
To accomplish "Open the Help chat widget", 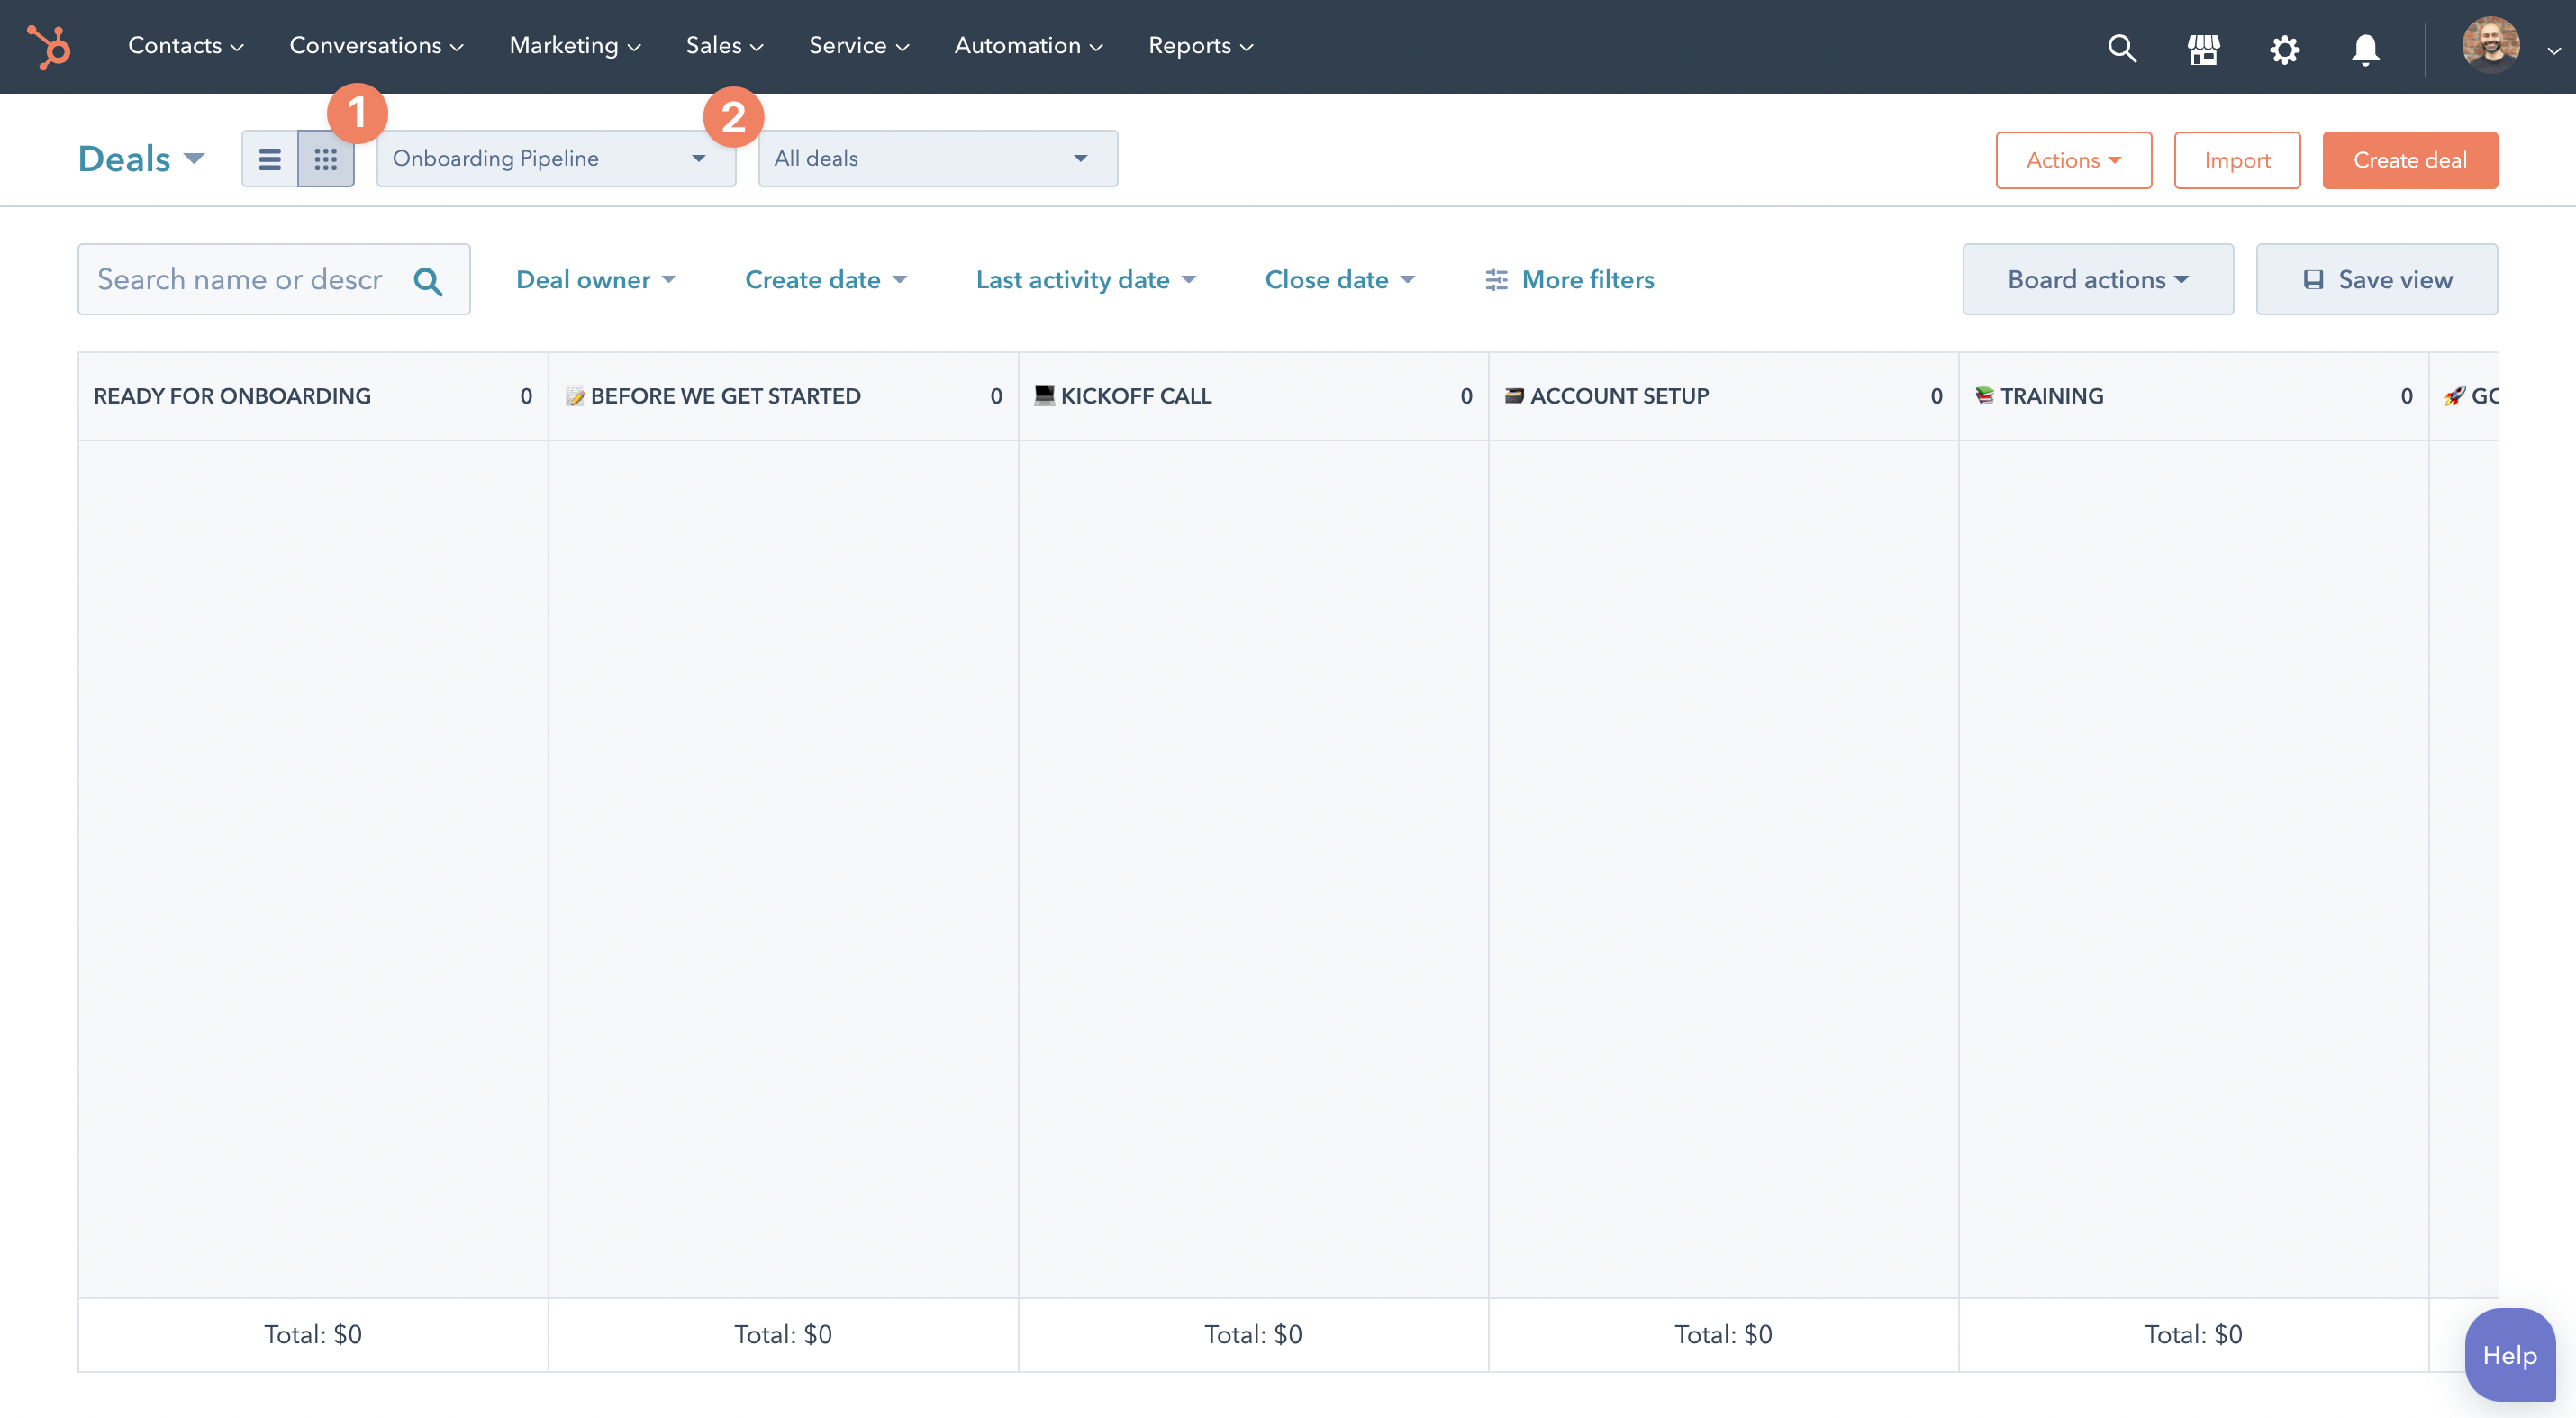I will [2509, 1355].
